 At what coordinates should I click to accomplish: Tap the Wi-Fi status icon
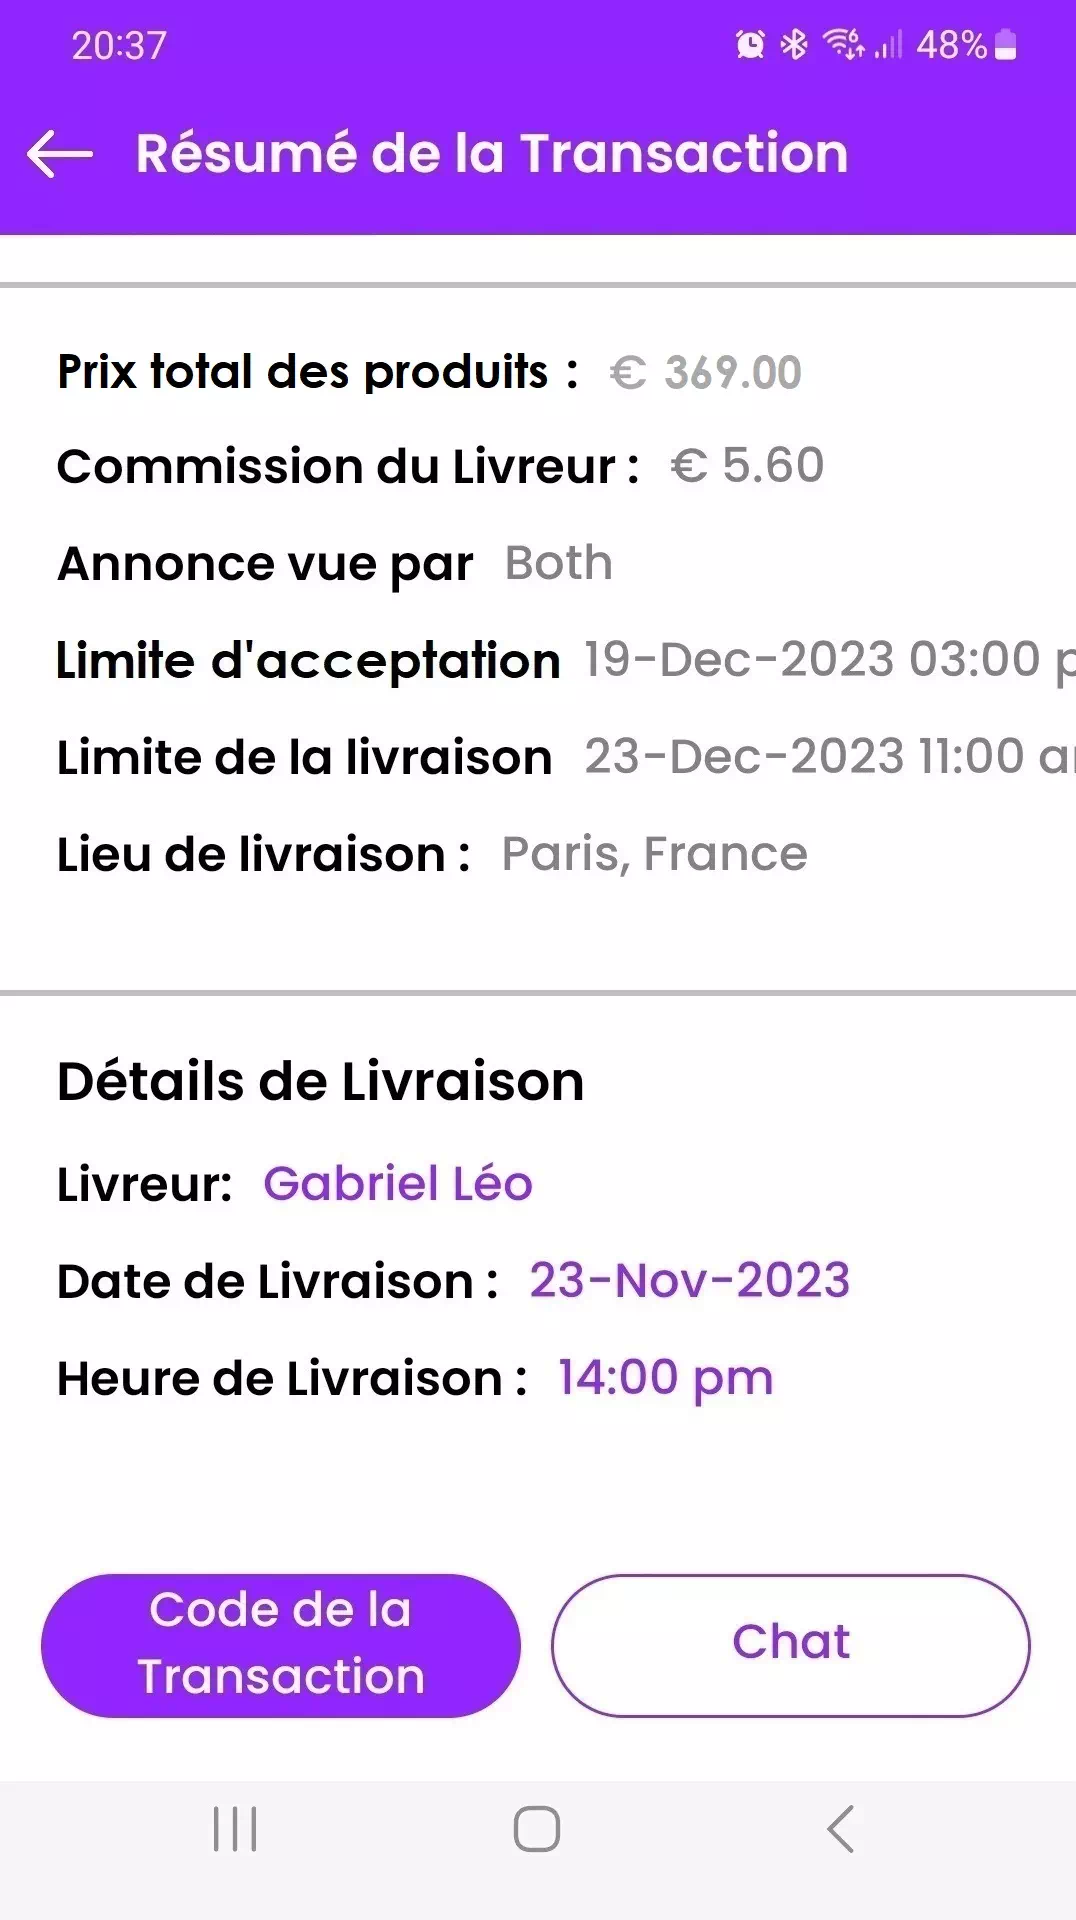(x=843, y=45)
